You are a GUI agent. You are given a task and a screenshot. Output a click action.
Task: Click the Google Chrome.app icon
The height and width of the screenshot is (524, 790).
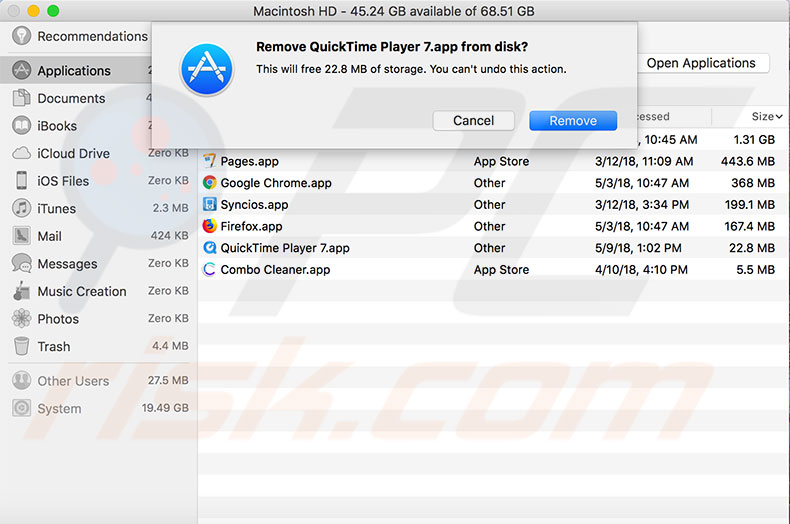(x=209, y=182)
